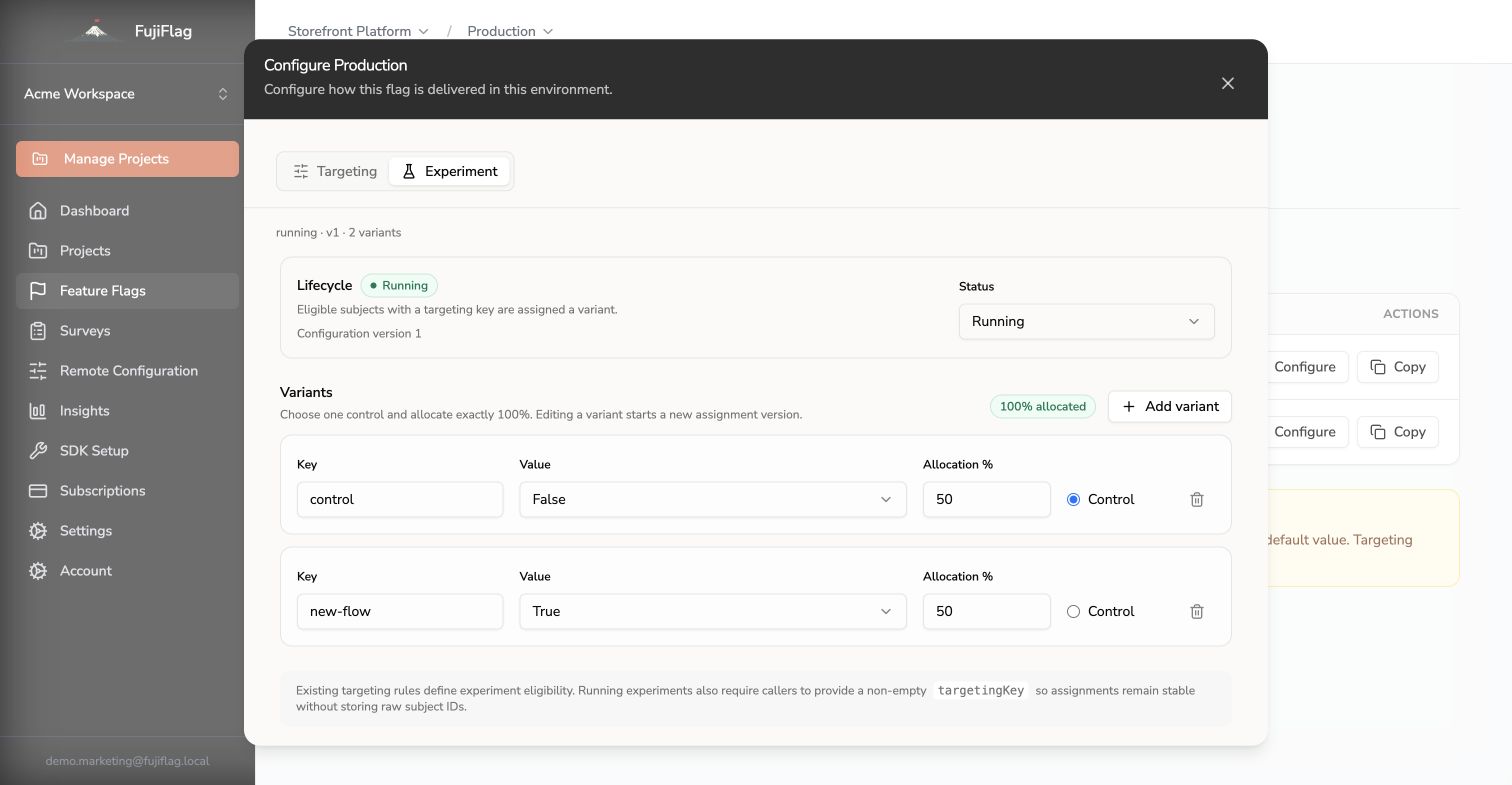Image resolution: width=1512 pixels, height=785 pixels.
Task: Click demo.marketing@fujiflag.local account email
Action: 127,761
